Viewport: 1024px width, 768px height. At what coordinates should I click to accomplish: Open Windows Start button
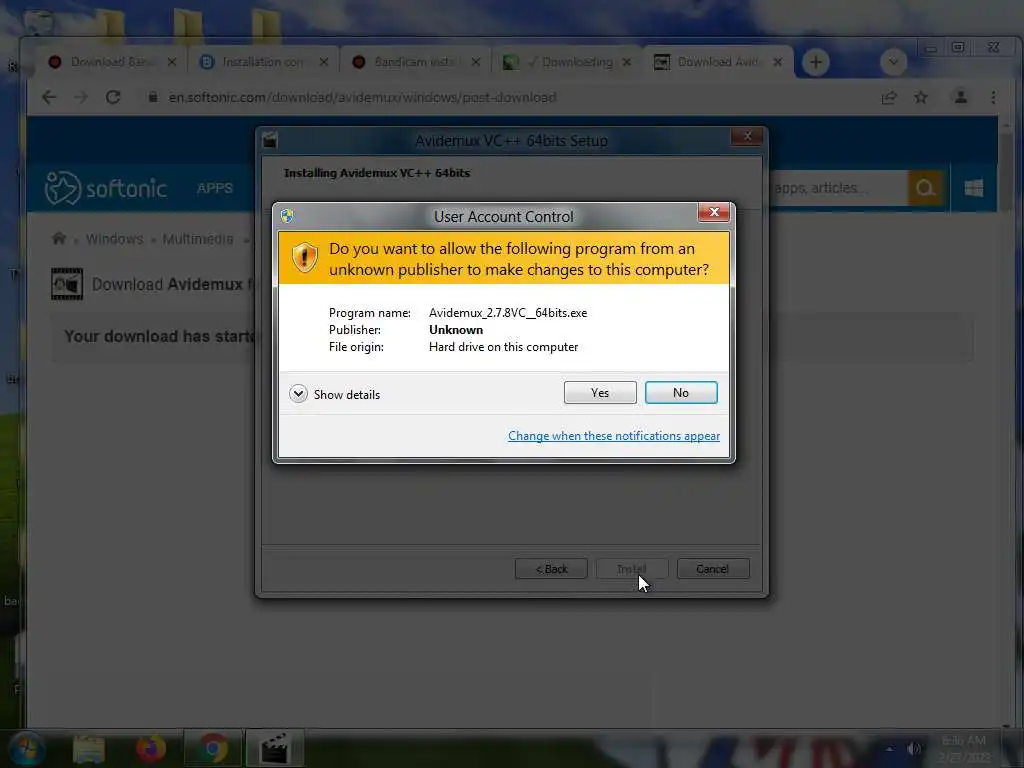click(x=27, y=748)
